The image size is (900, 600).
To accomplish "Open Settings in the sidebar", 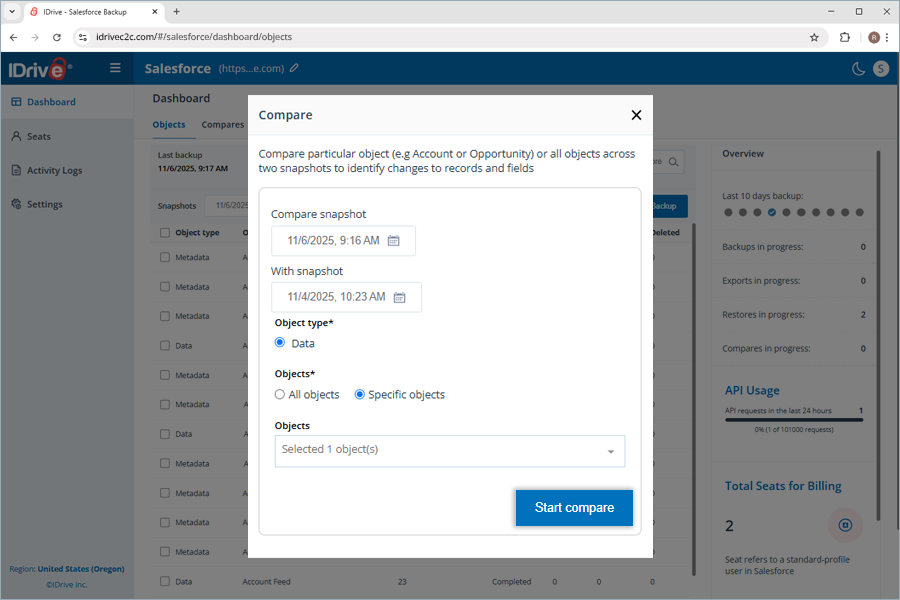I will click(x=67, y=204).
